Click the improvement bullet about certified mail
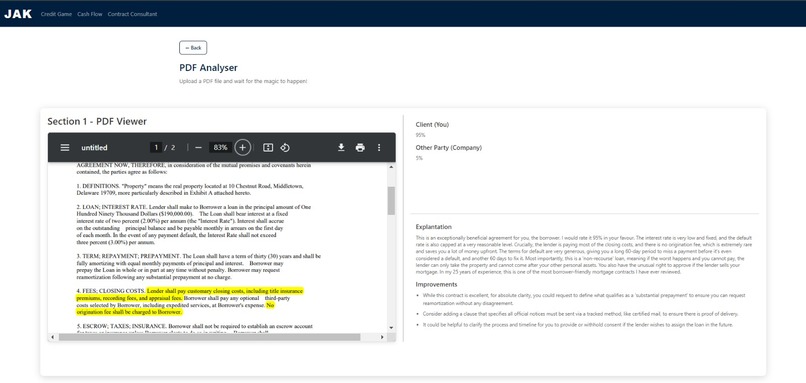 (x=580, y=314)
